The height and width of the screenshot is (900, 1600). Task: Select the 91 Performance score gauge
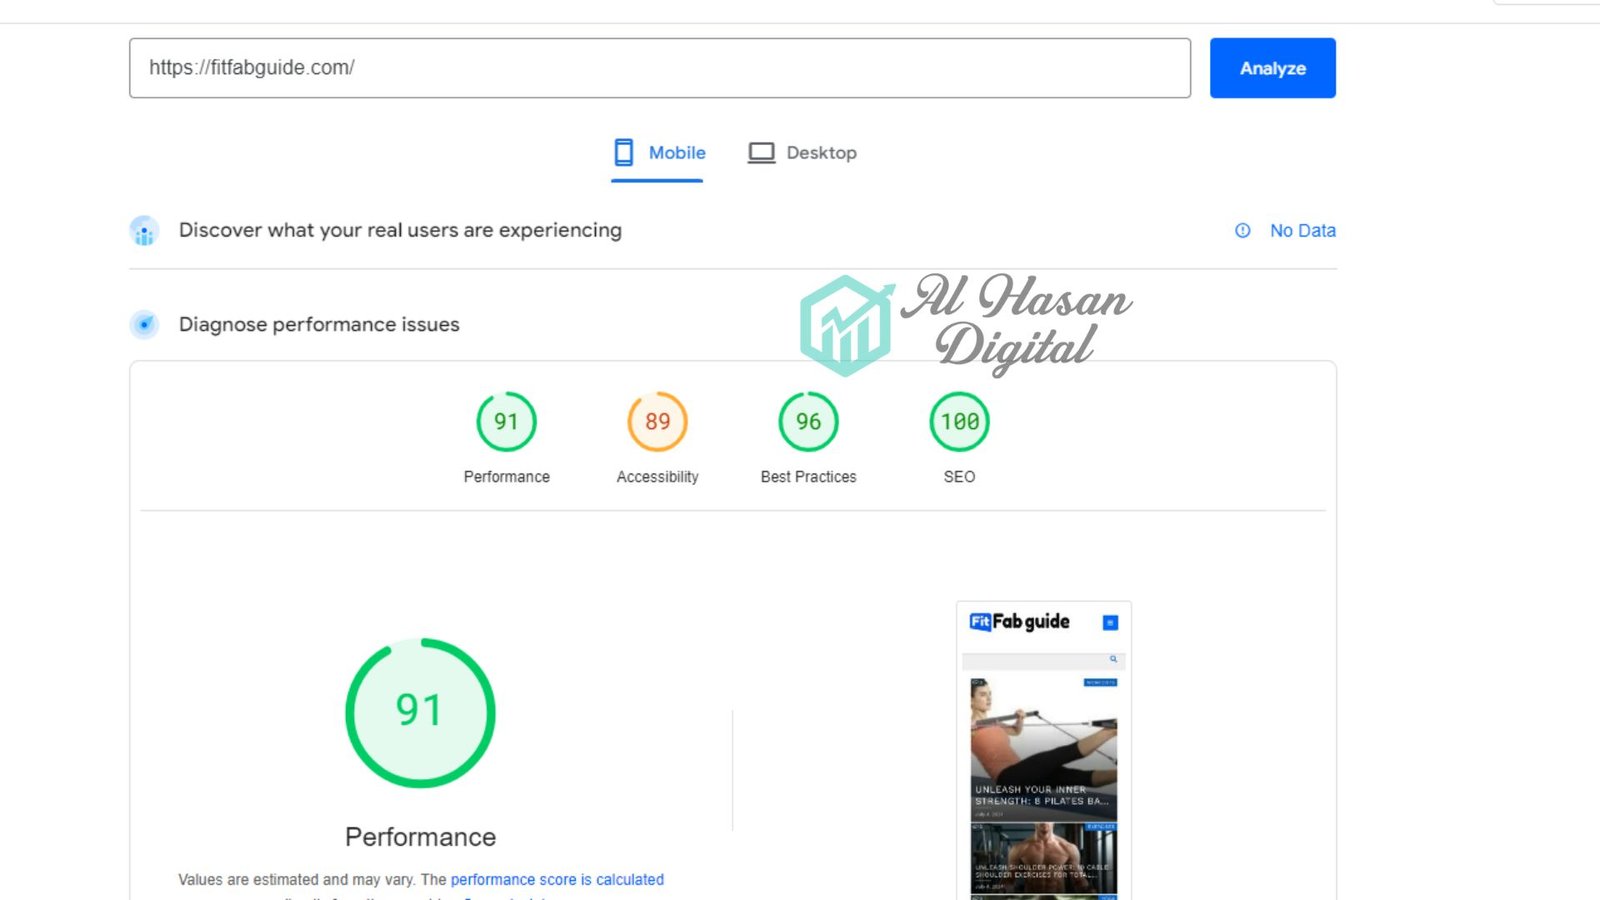(506, 421)
